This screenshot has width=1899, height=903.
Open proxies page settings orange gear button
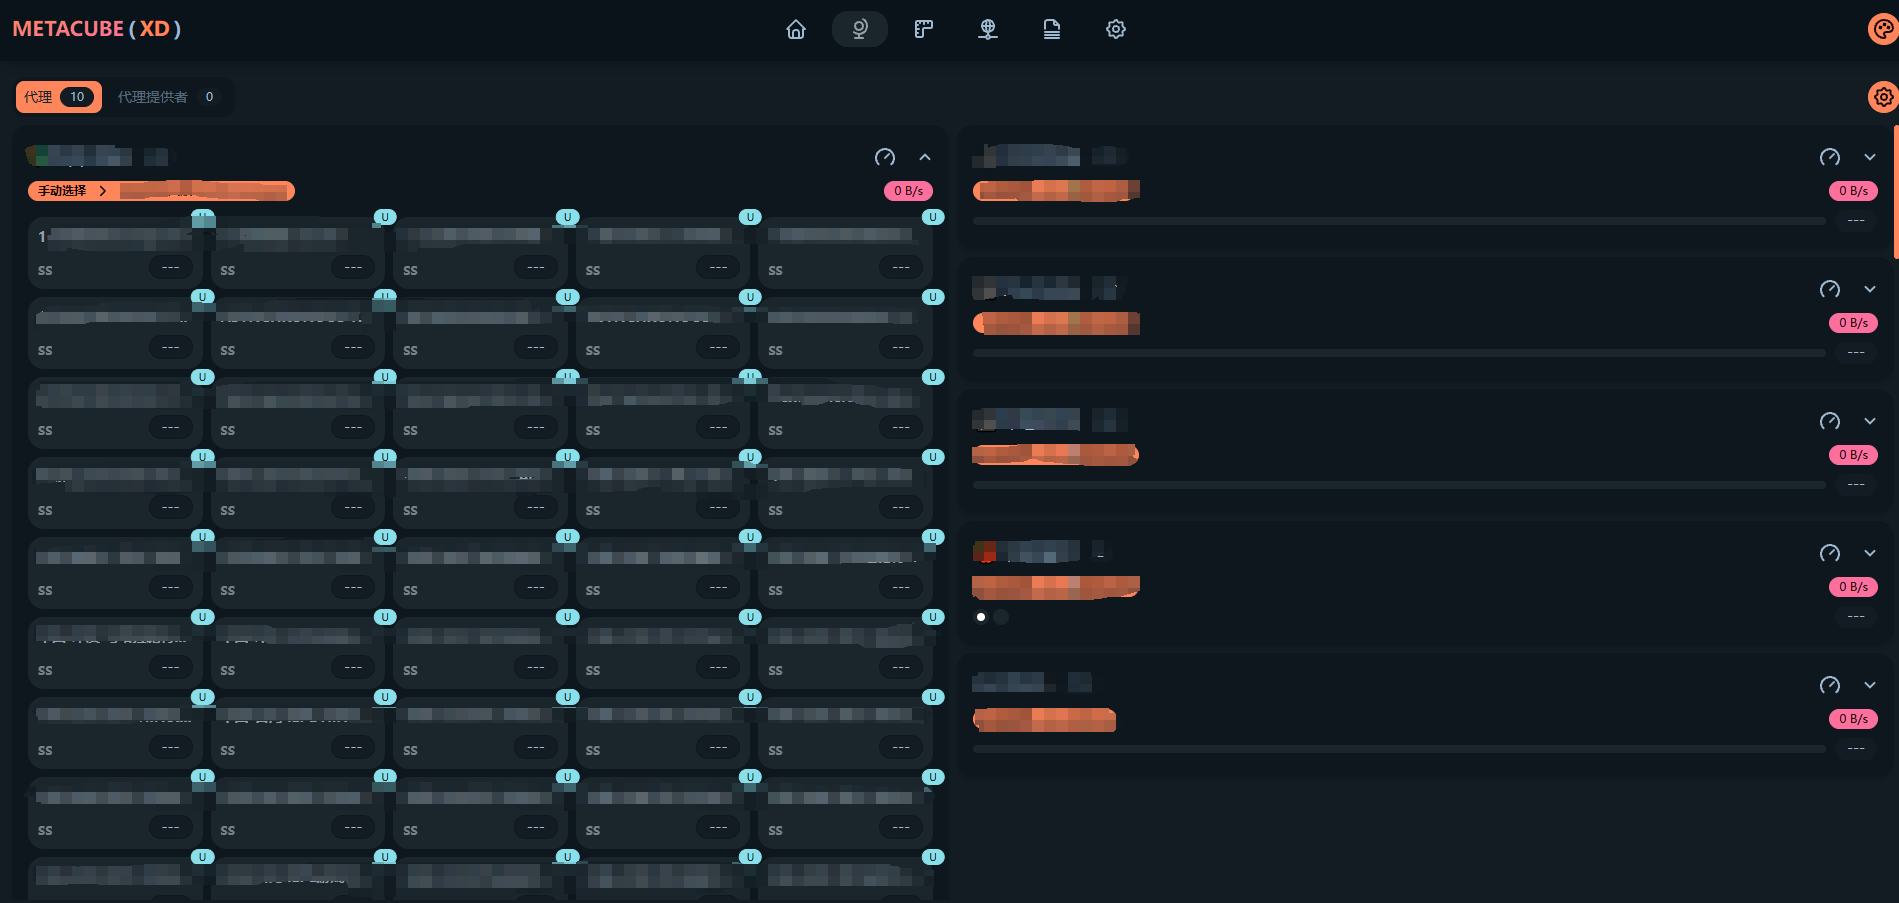pos(1883,97)
